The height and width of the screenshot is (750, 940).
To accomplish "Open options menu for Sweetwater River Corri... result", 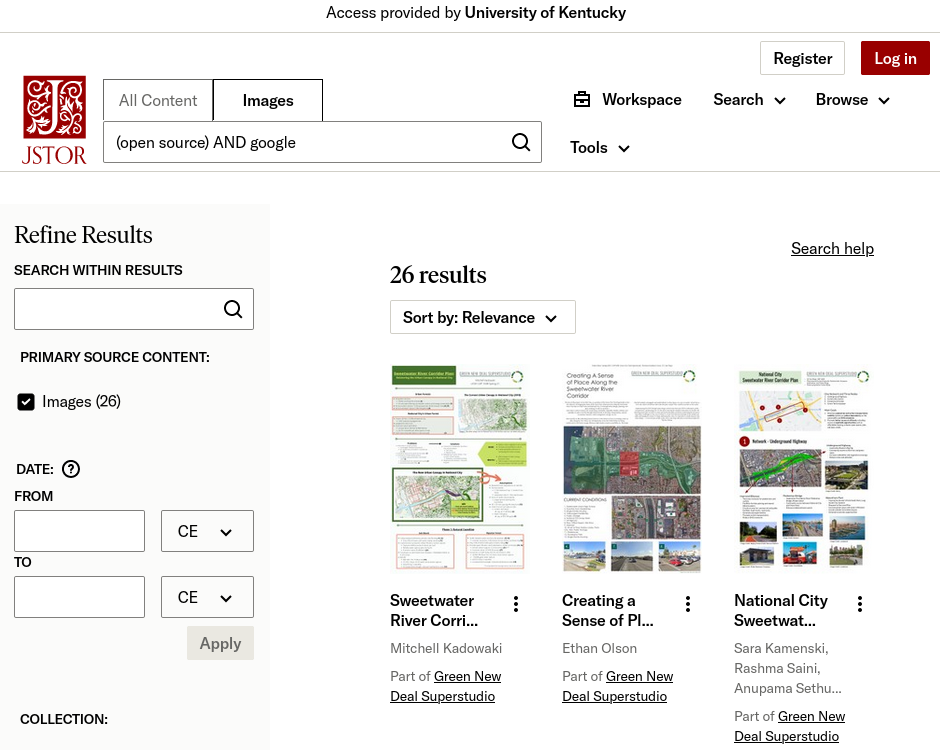I will (x=516, y=604).
